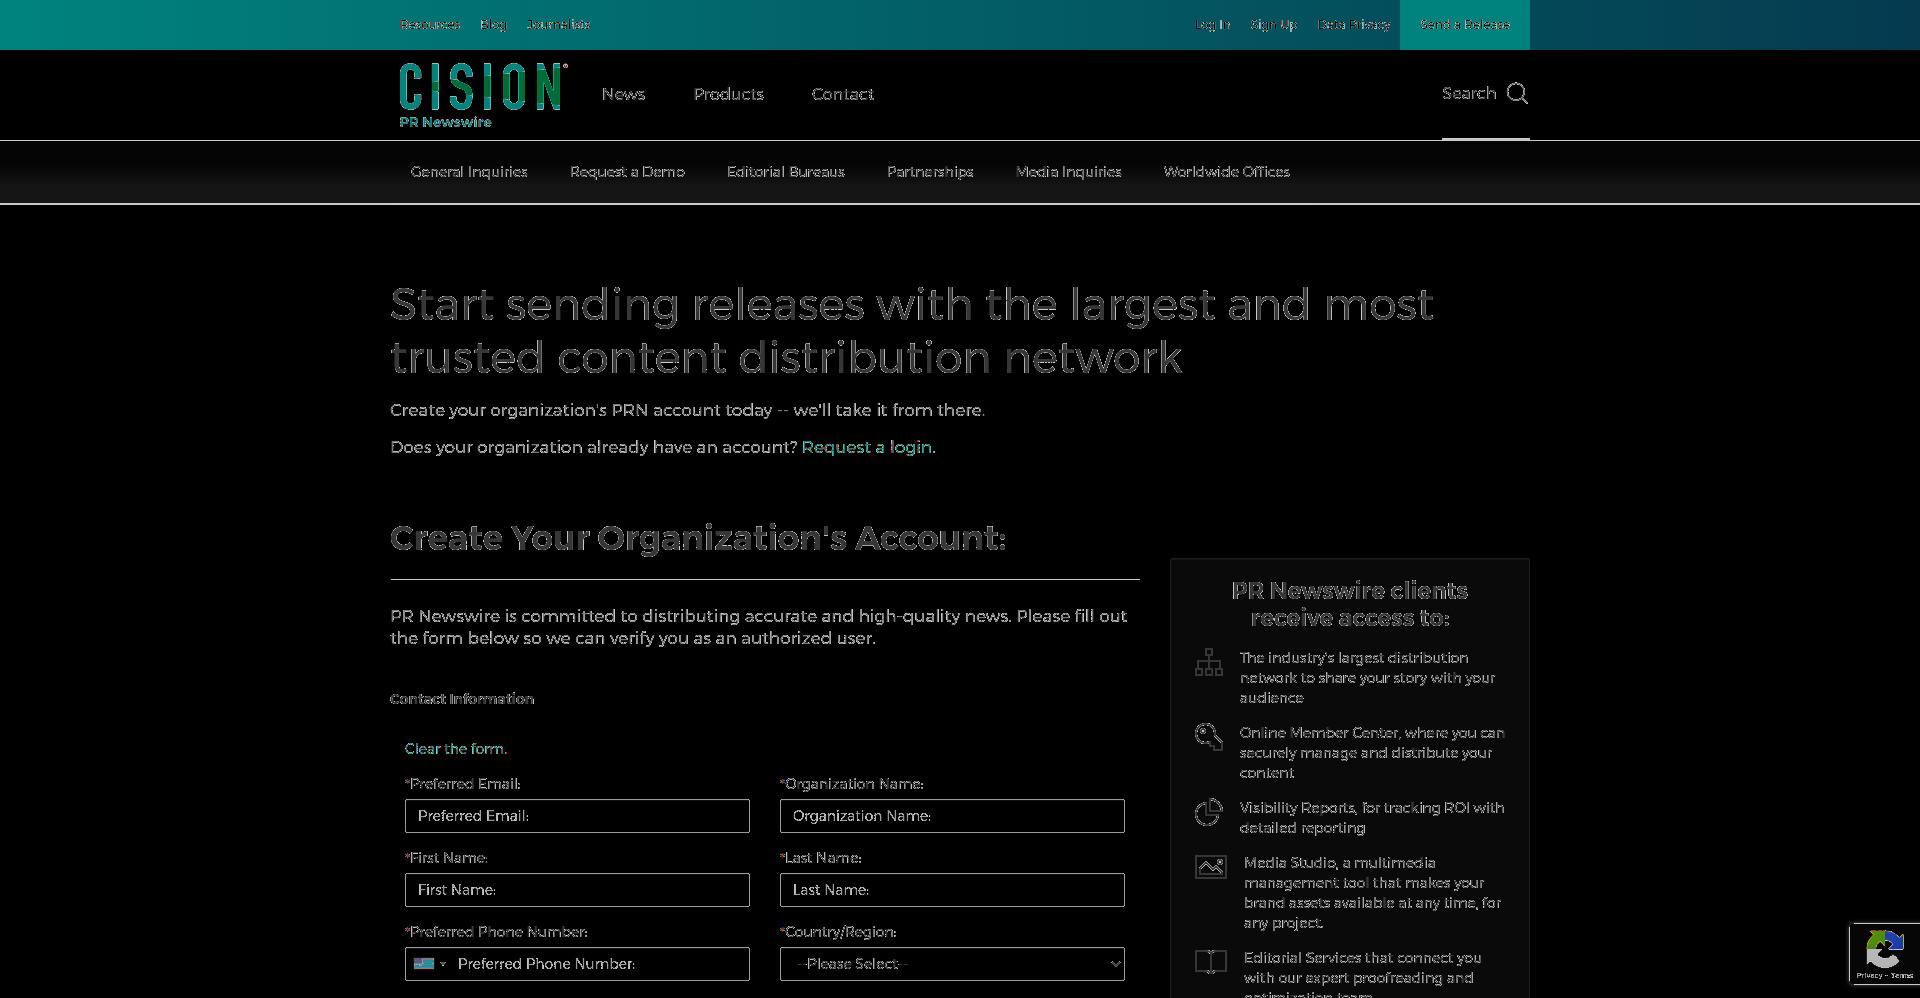Click the Visibility Reports pie chart icon
The image size is (1920, 998).
(1209, 812)
